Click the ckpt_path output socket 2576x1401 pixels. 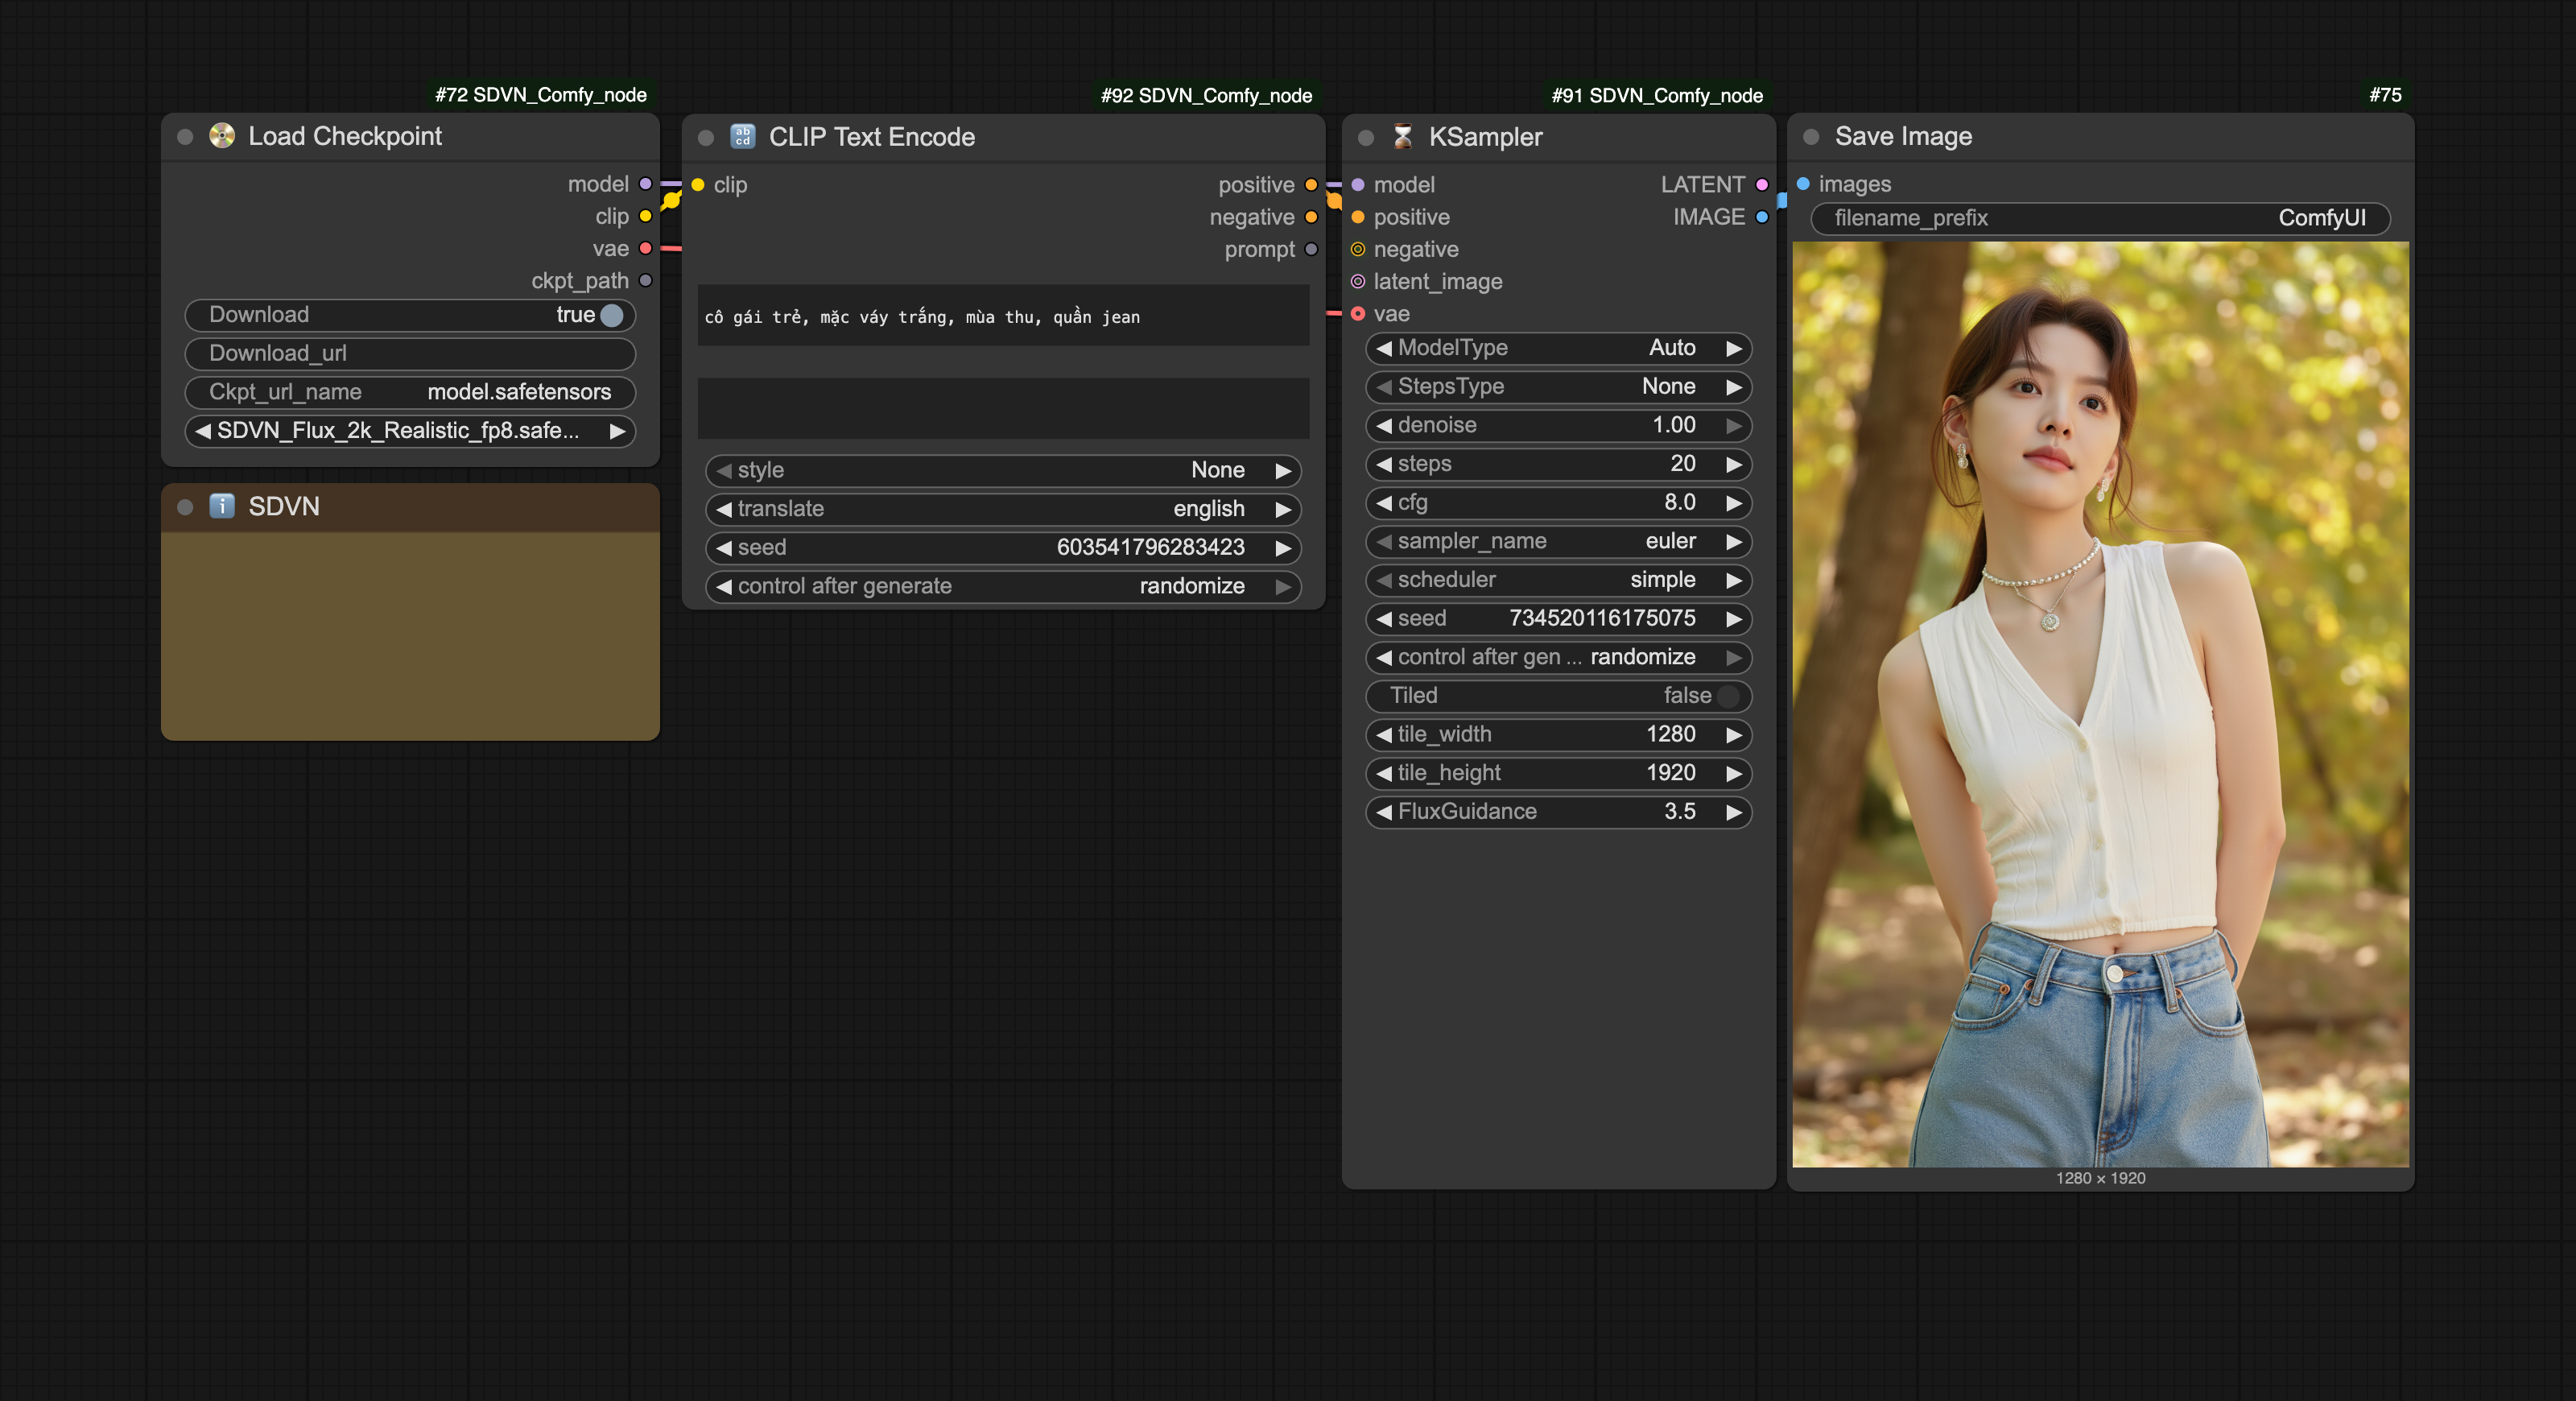pyautogui.click(x=646, y=281)
